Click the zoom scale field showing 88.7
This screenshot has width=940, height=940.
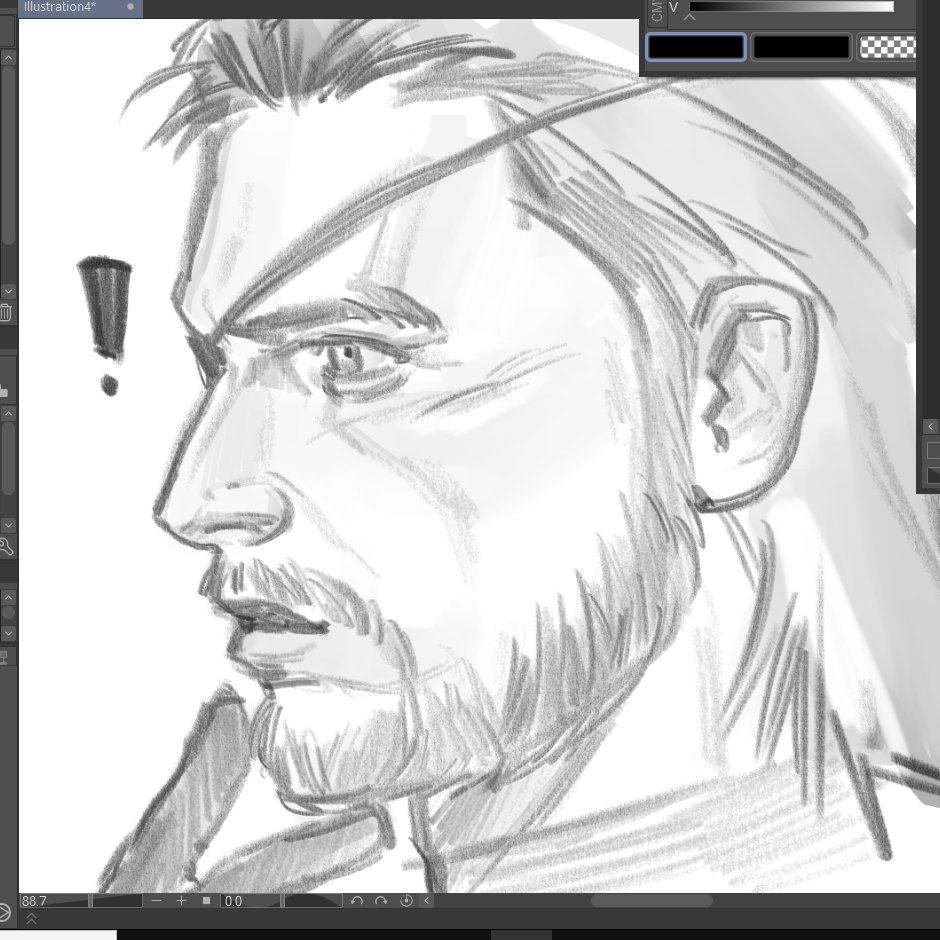[54, 900]
